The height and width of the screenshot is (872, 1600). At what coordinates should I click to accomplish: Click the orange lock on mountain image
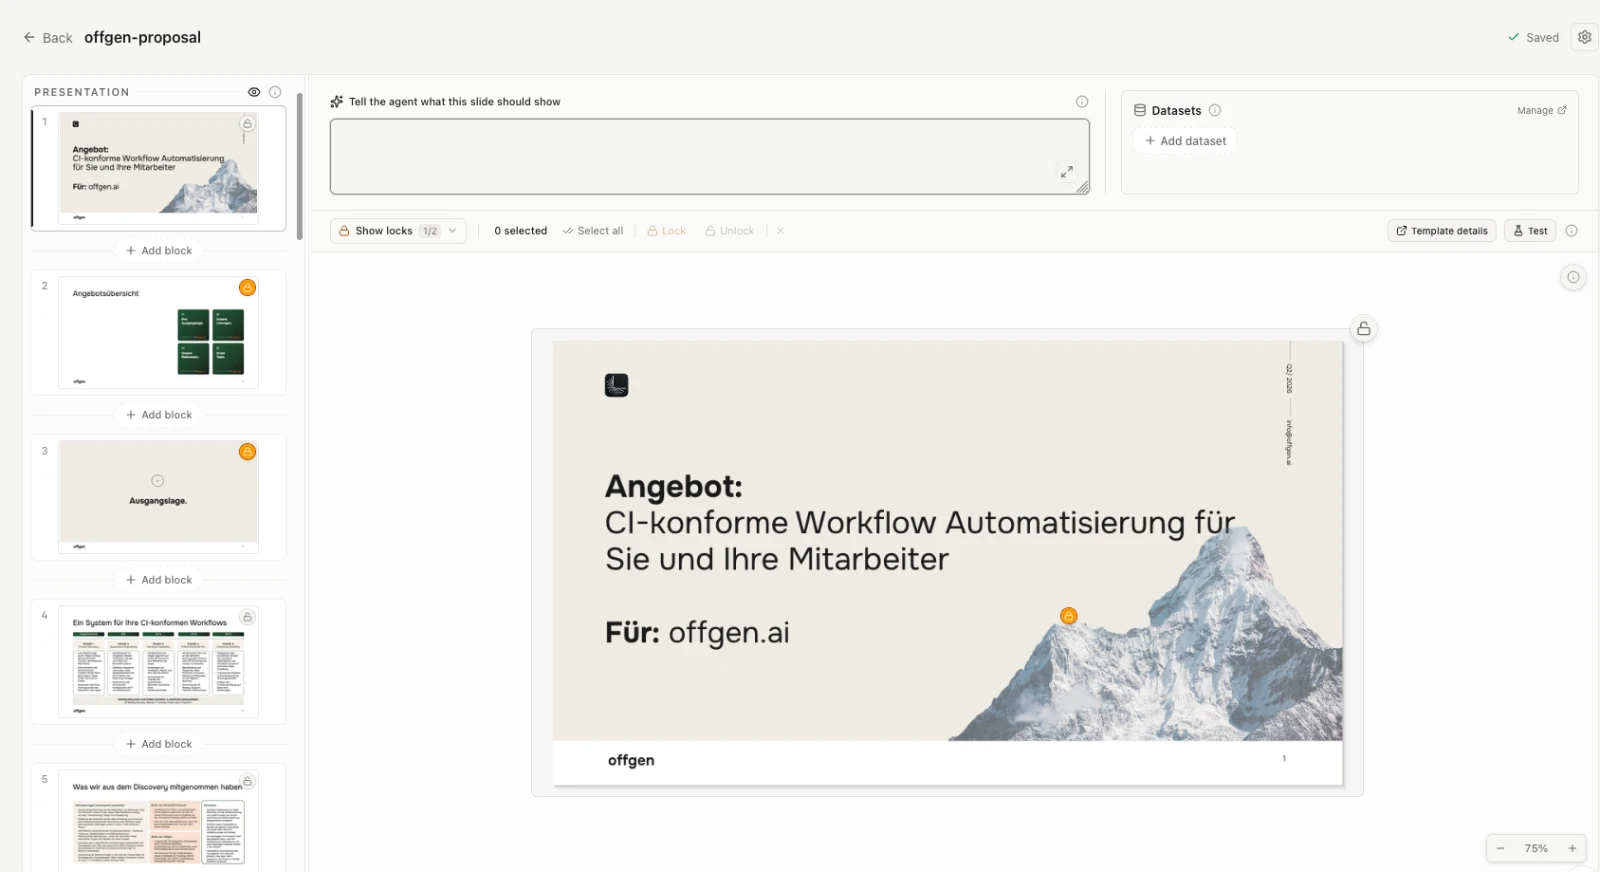tap(1069, 616)
